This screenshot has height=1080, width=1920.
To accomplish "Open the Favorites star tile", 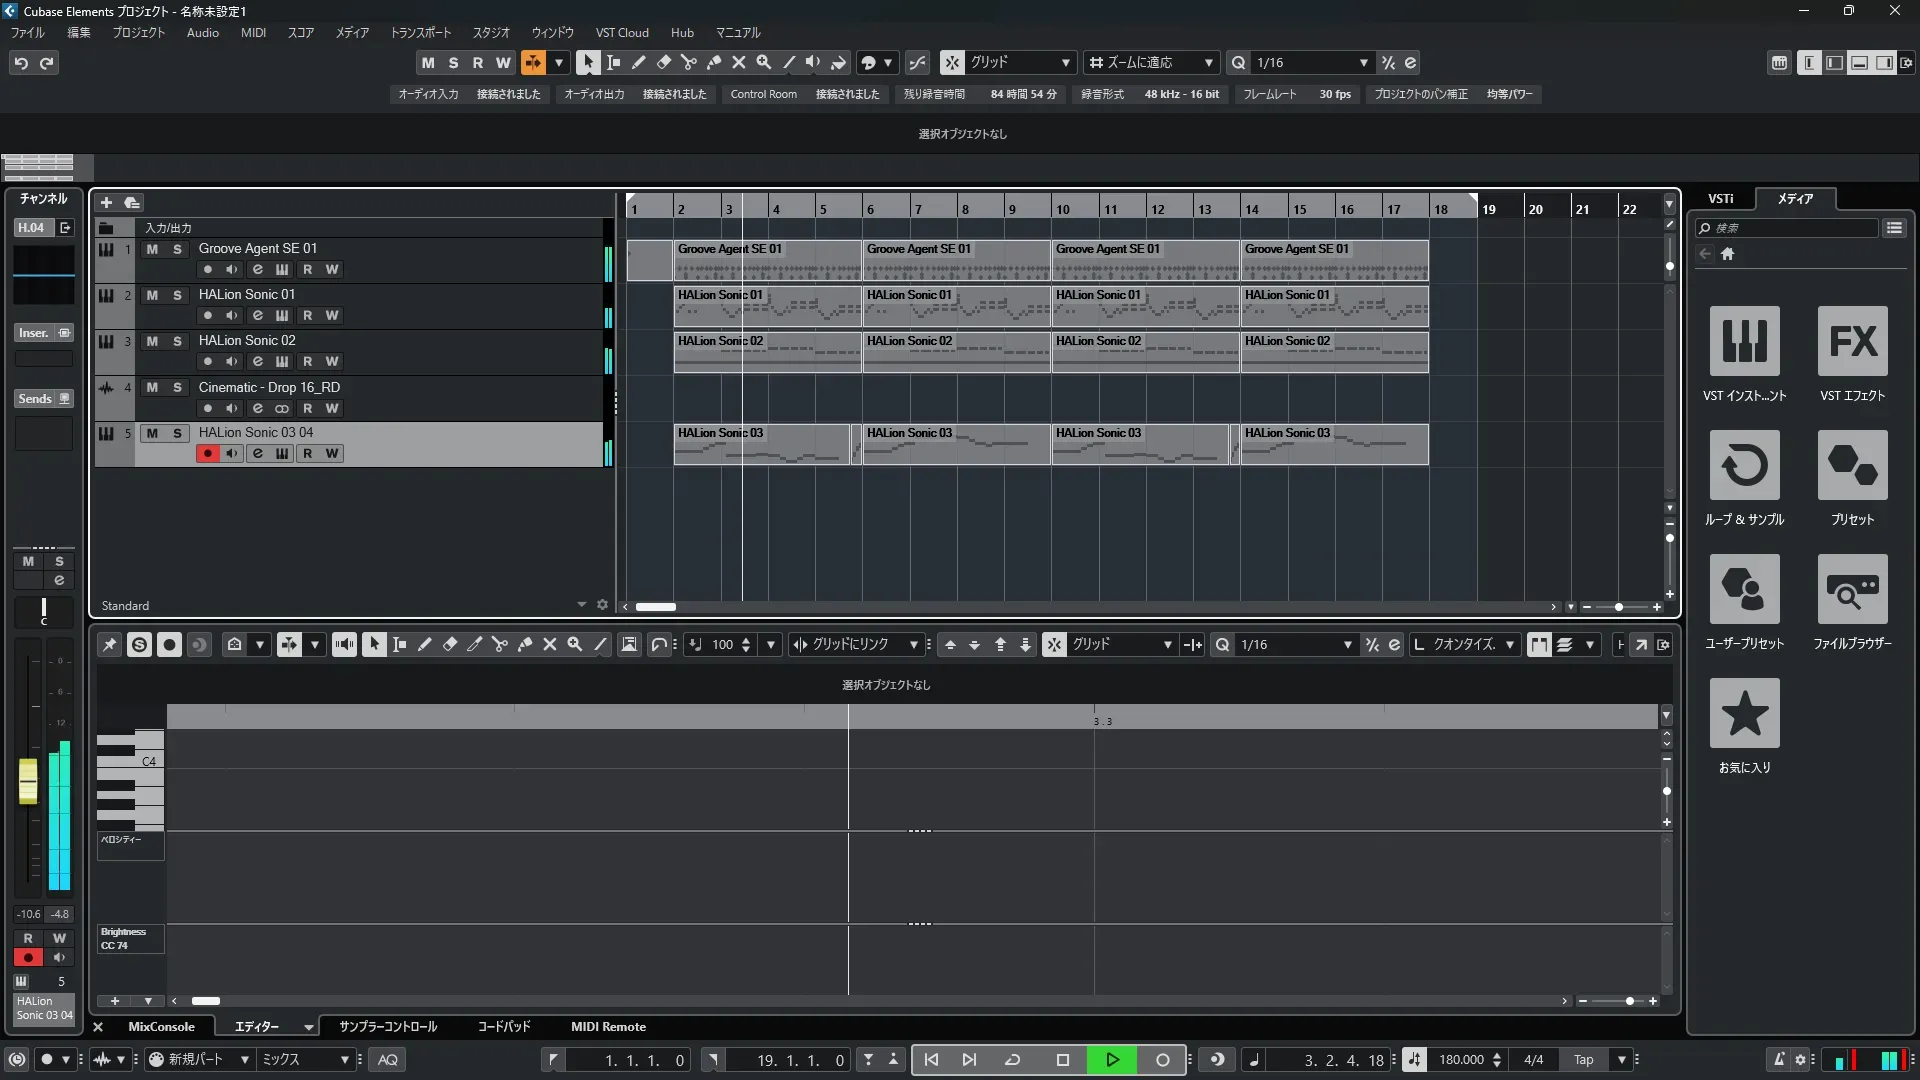I will (1744, 713).
